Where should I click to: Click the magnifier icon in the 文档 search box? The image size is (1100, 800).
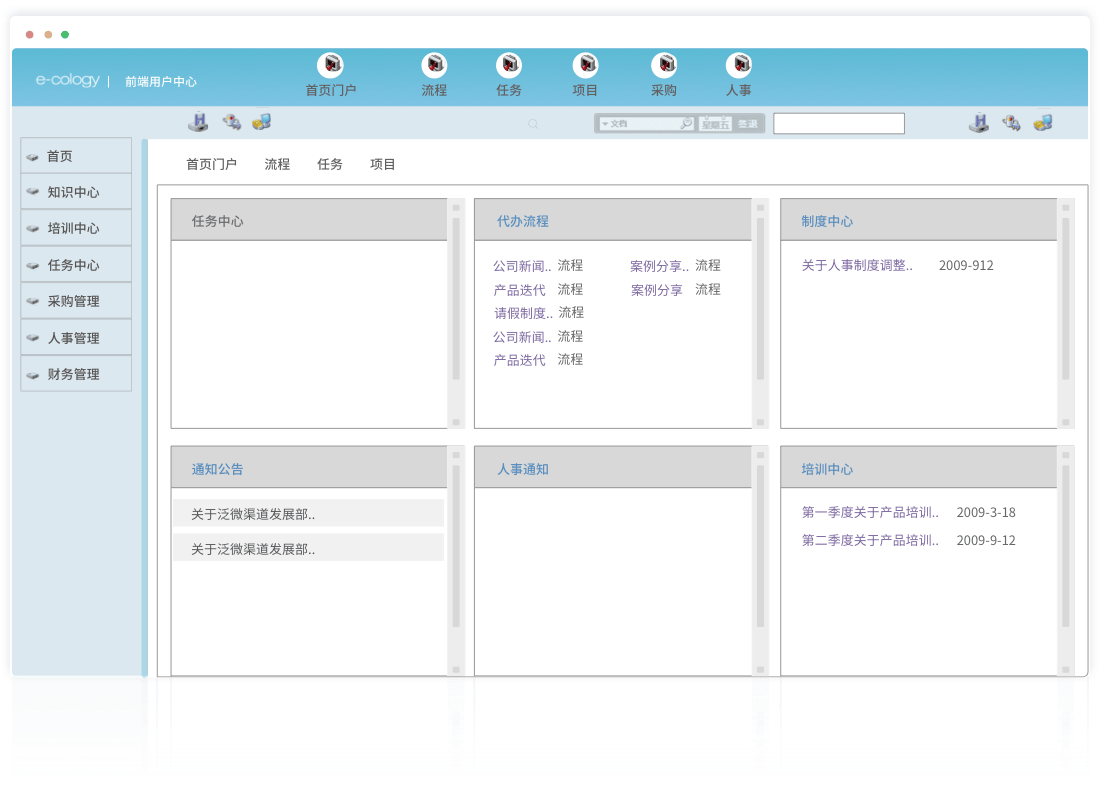[686, 124]
